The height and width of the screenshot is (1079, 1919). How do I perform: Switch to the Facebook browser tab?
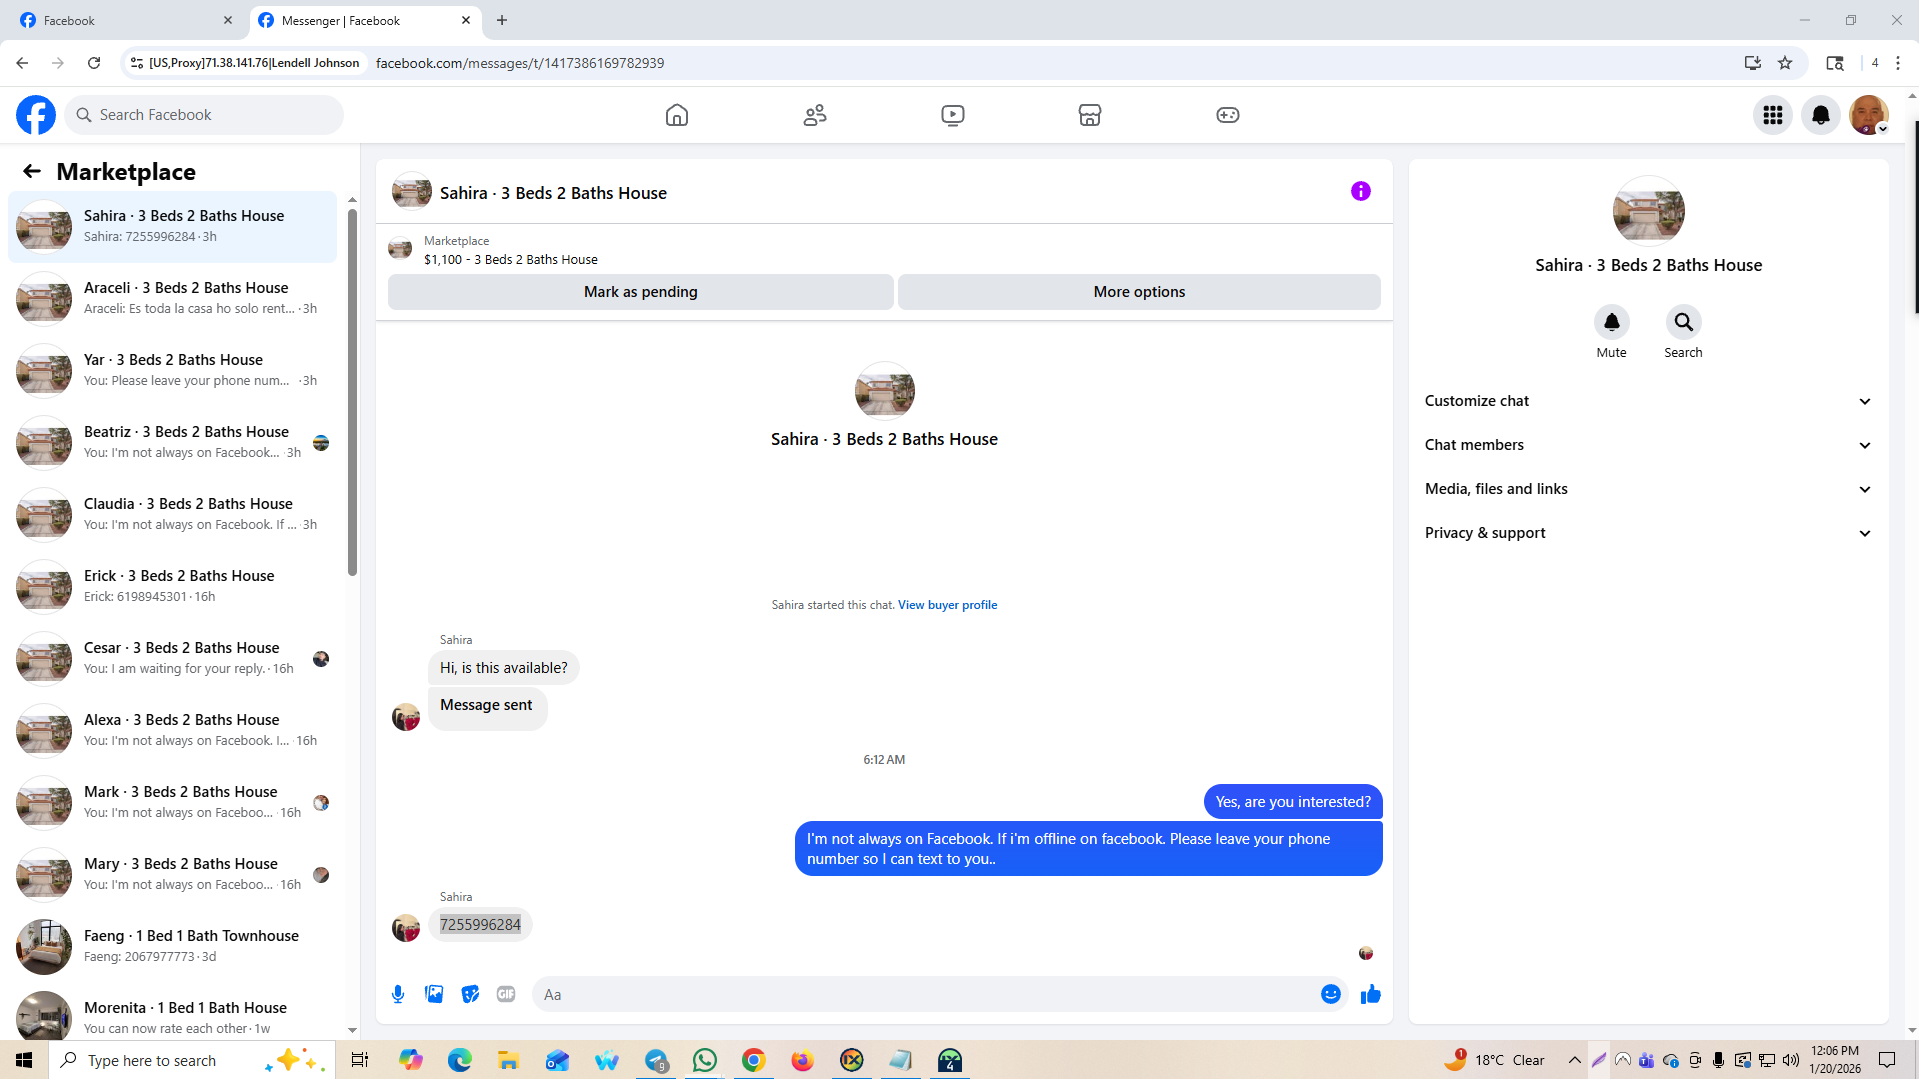pos(123,20)
